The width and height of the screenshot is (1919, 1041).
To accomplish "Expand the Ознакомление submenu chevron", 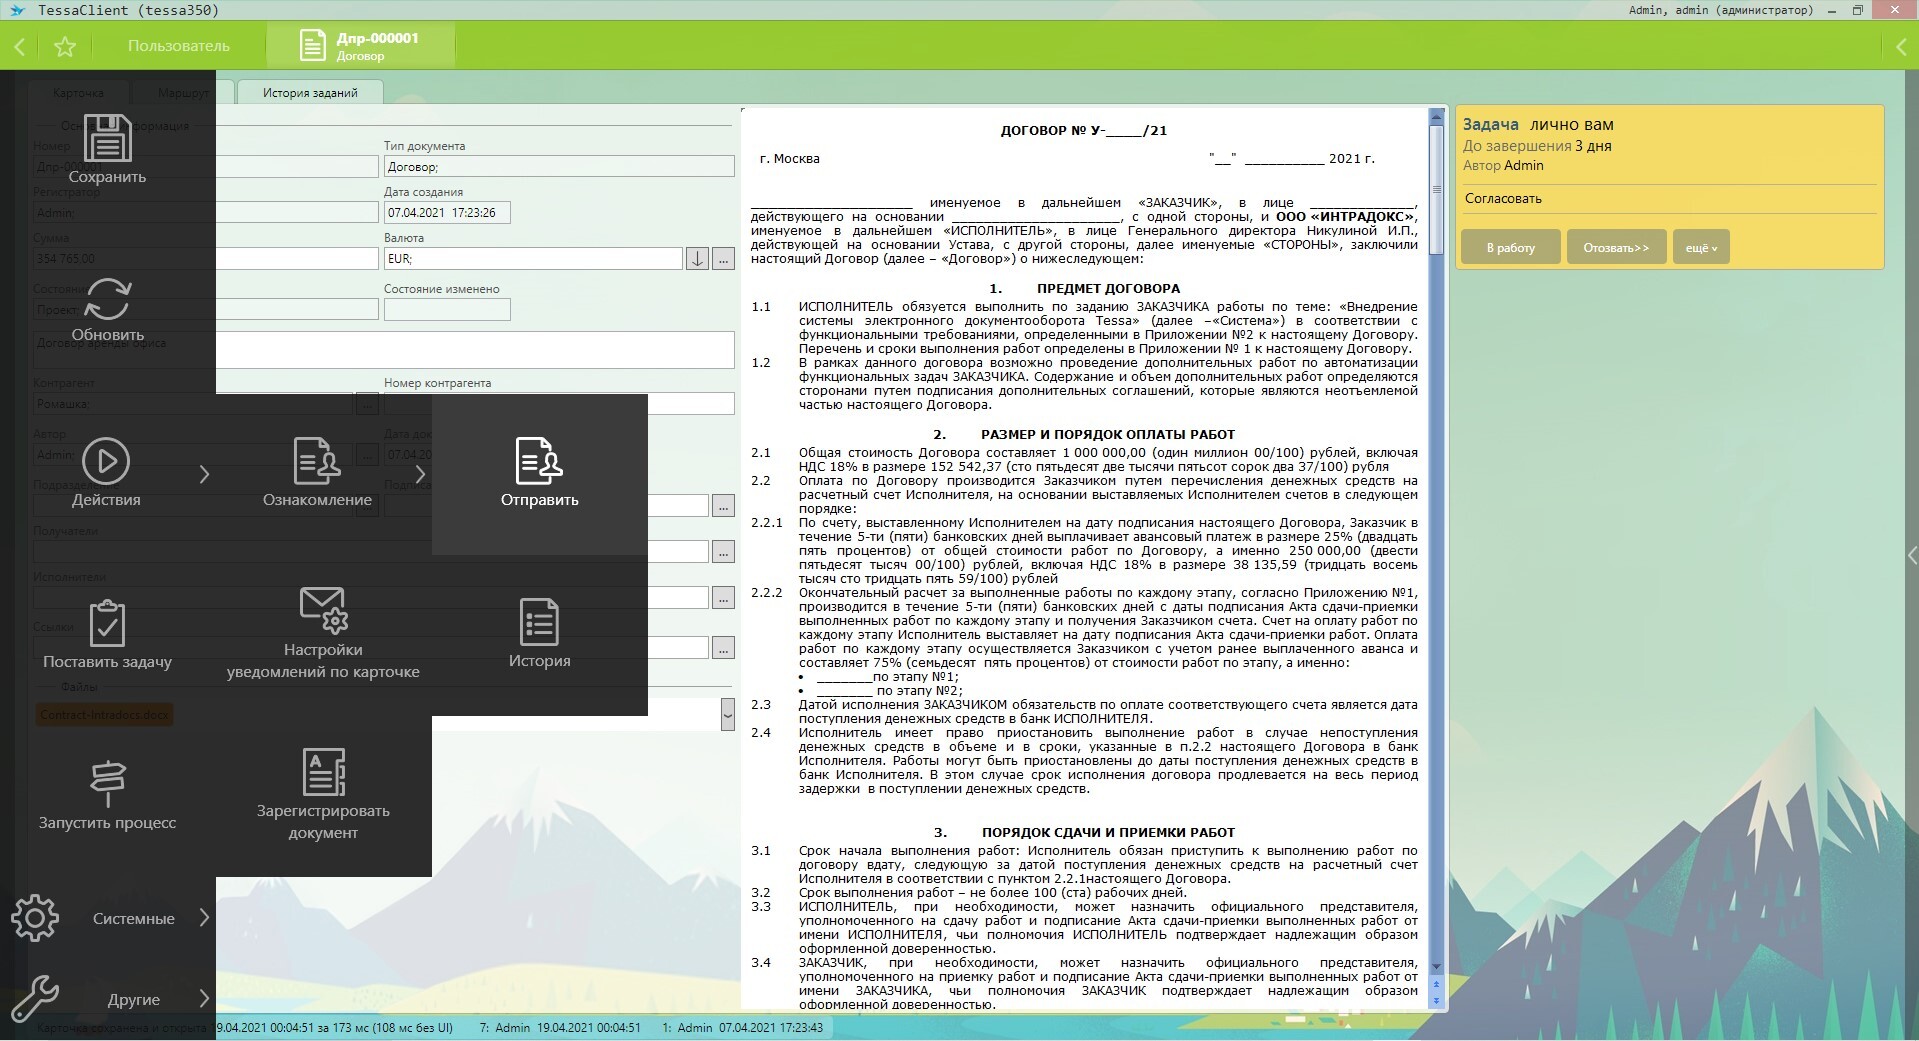I will click(x=420, y=474).
